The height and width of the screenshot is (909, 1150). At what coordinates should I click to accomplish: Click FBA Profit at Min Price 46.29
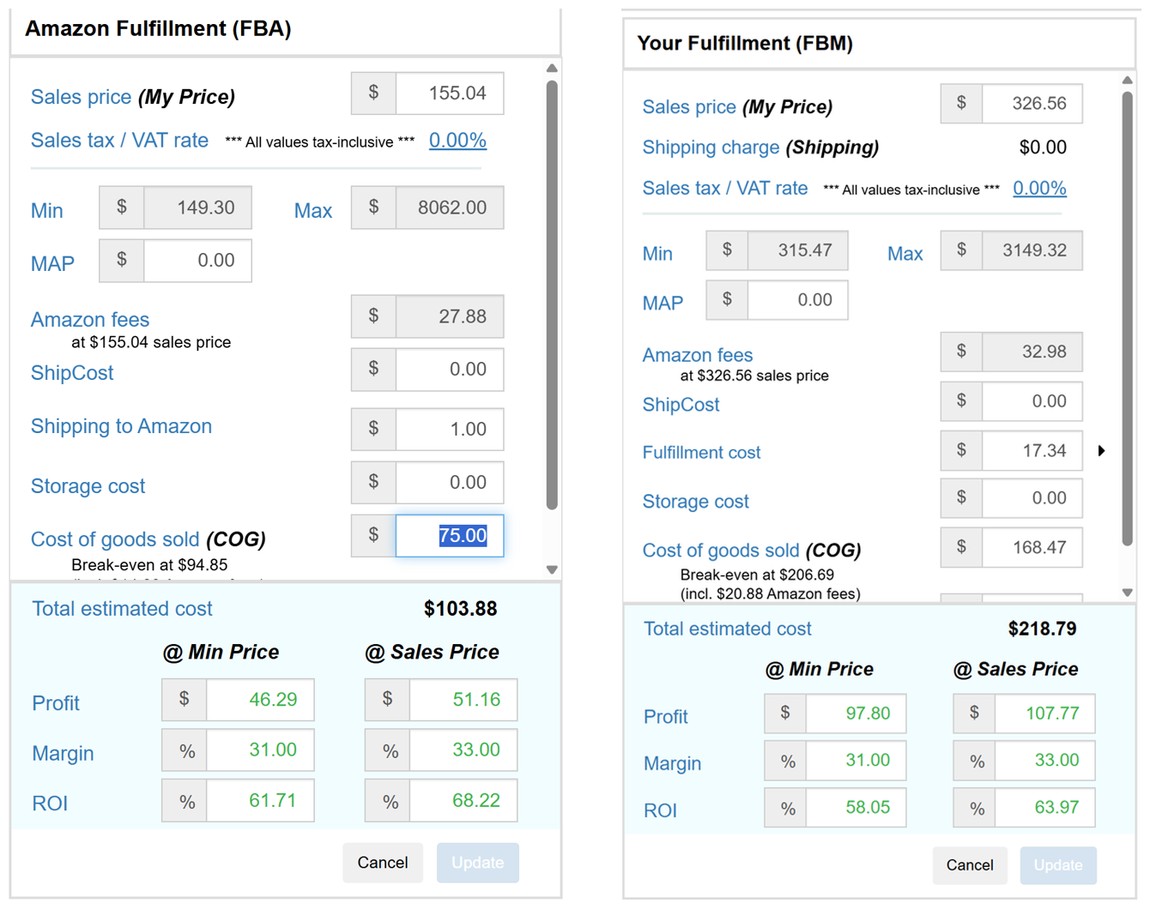coord(260,700)
